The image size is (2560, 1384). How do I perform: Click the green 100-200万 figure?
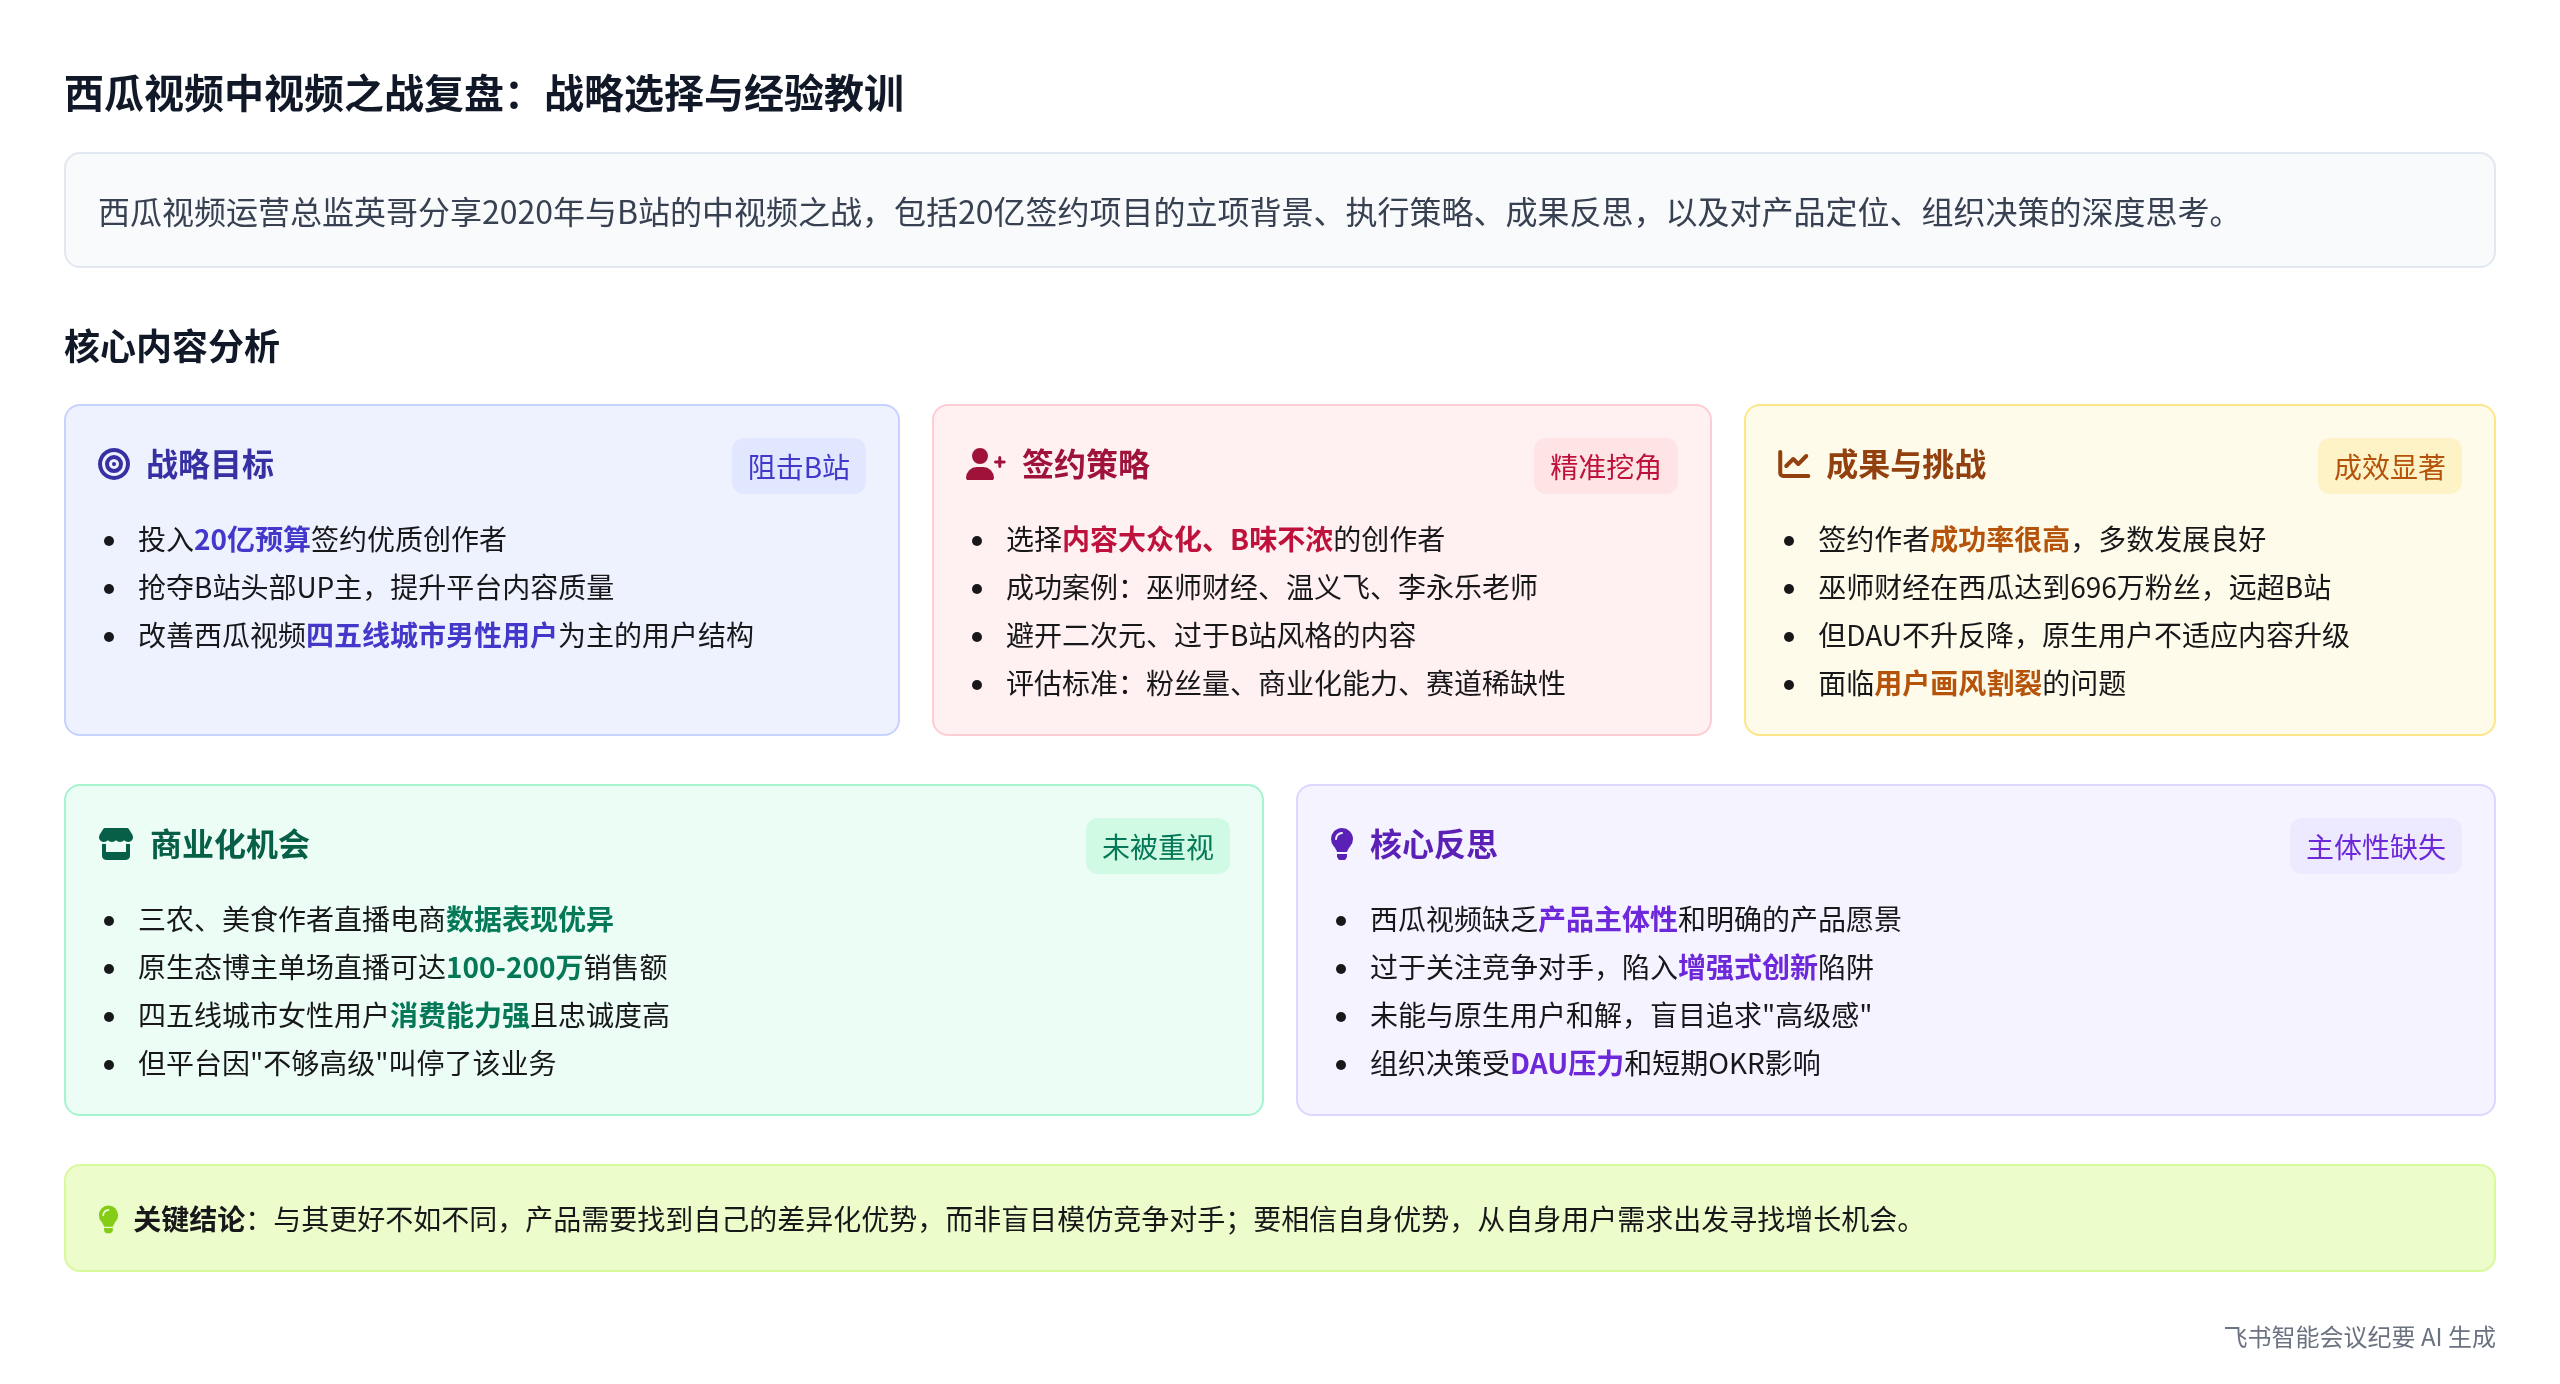[x=514, y=967]
